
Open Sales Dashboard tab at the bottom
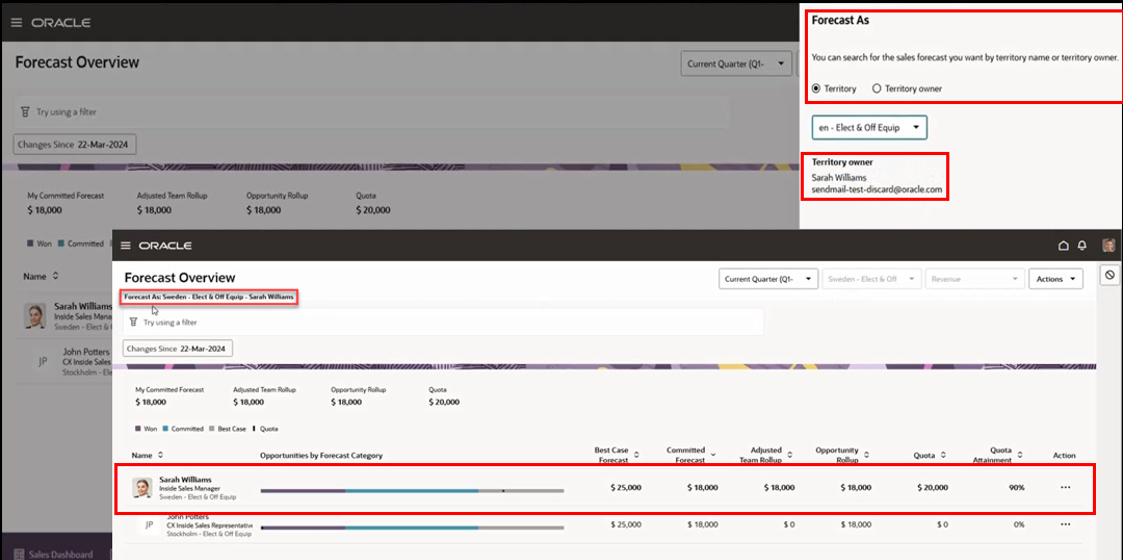pyautogui.click(x=52, y=554)
